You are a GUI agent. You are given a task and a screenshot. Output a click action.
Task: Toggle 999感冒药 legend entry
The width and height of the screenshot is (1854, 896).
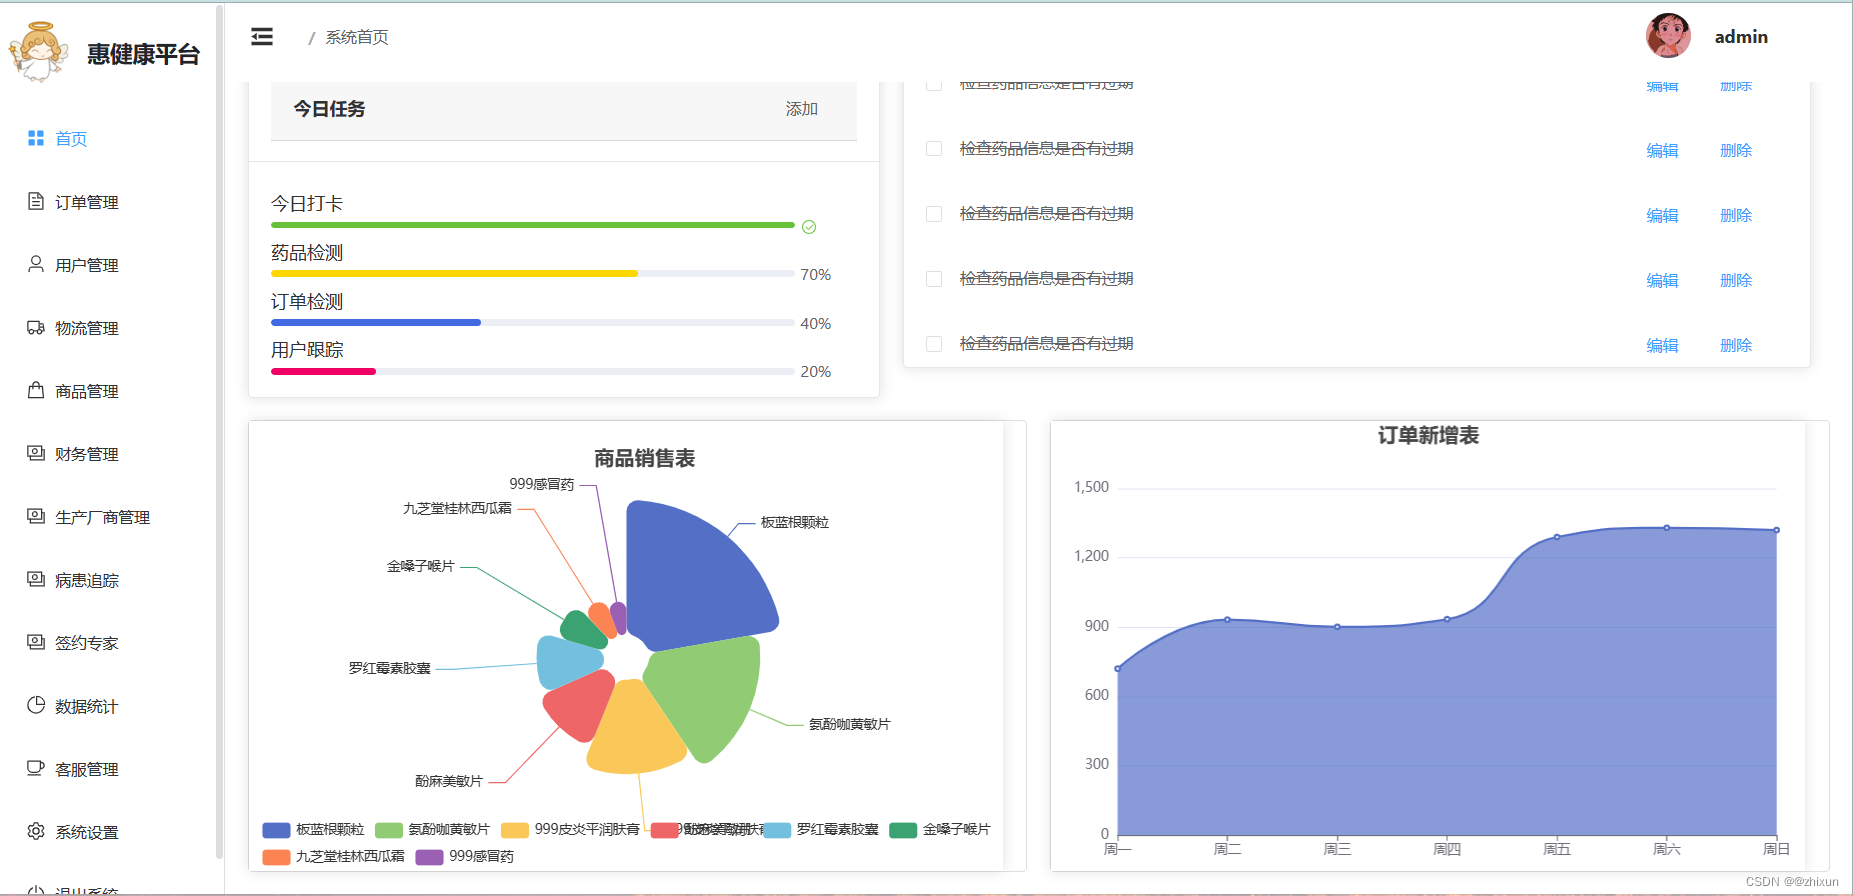pyautogui.click(x=464, y=857)
